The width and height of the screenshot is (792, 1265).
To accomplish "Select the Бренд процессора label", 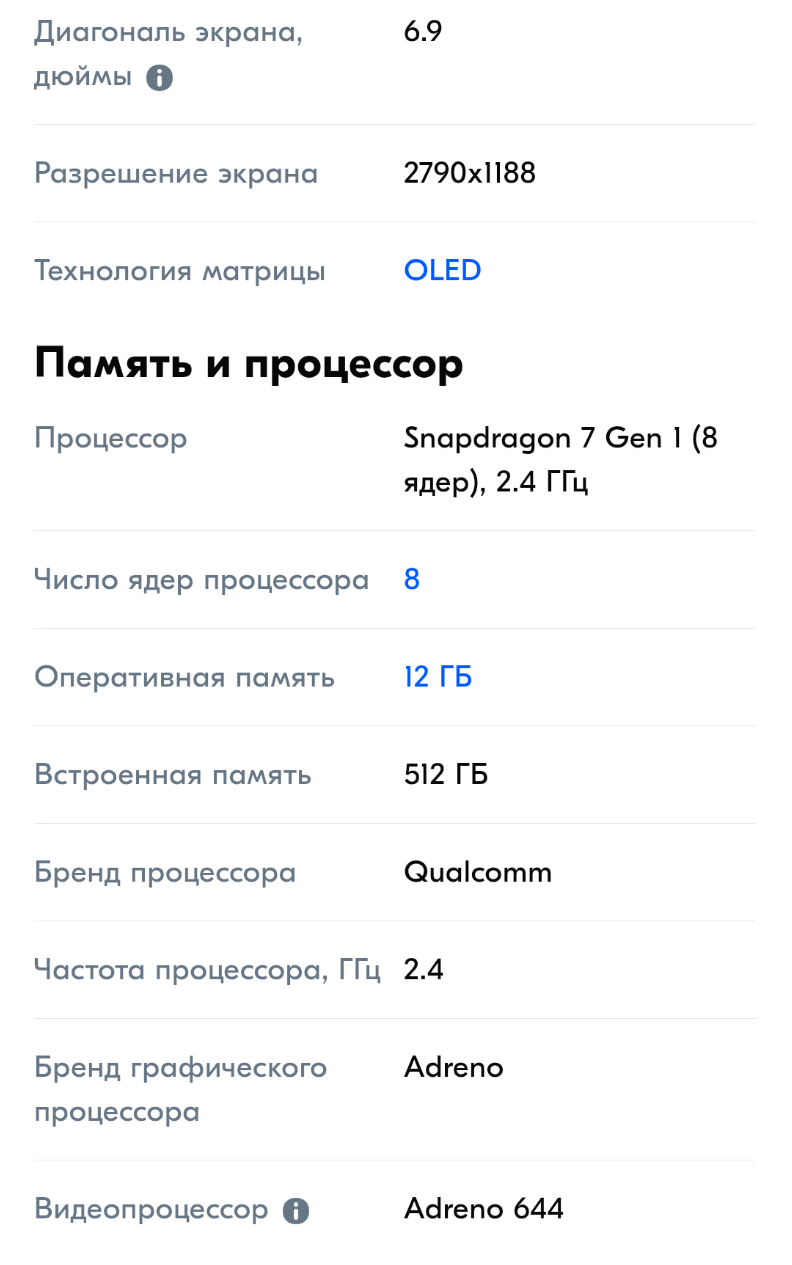I will [165, 873].
